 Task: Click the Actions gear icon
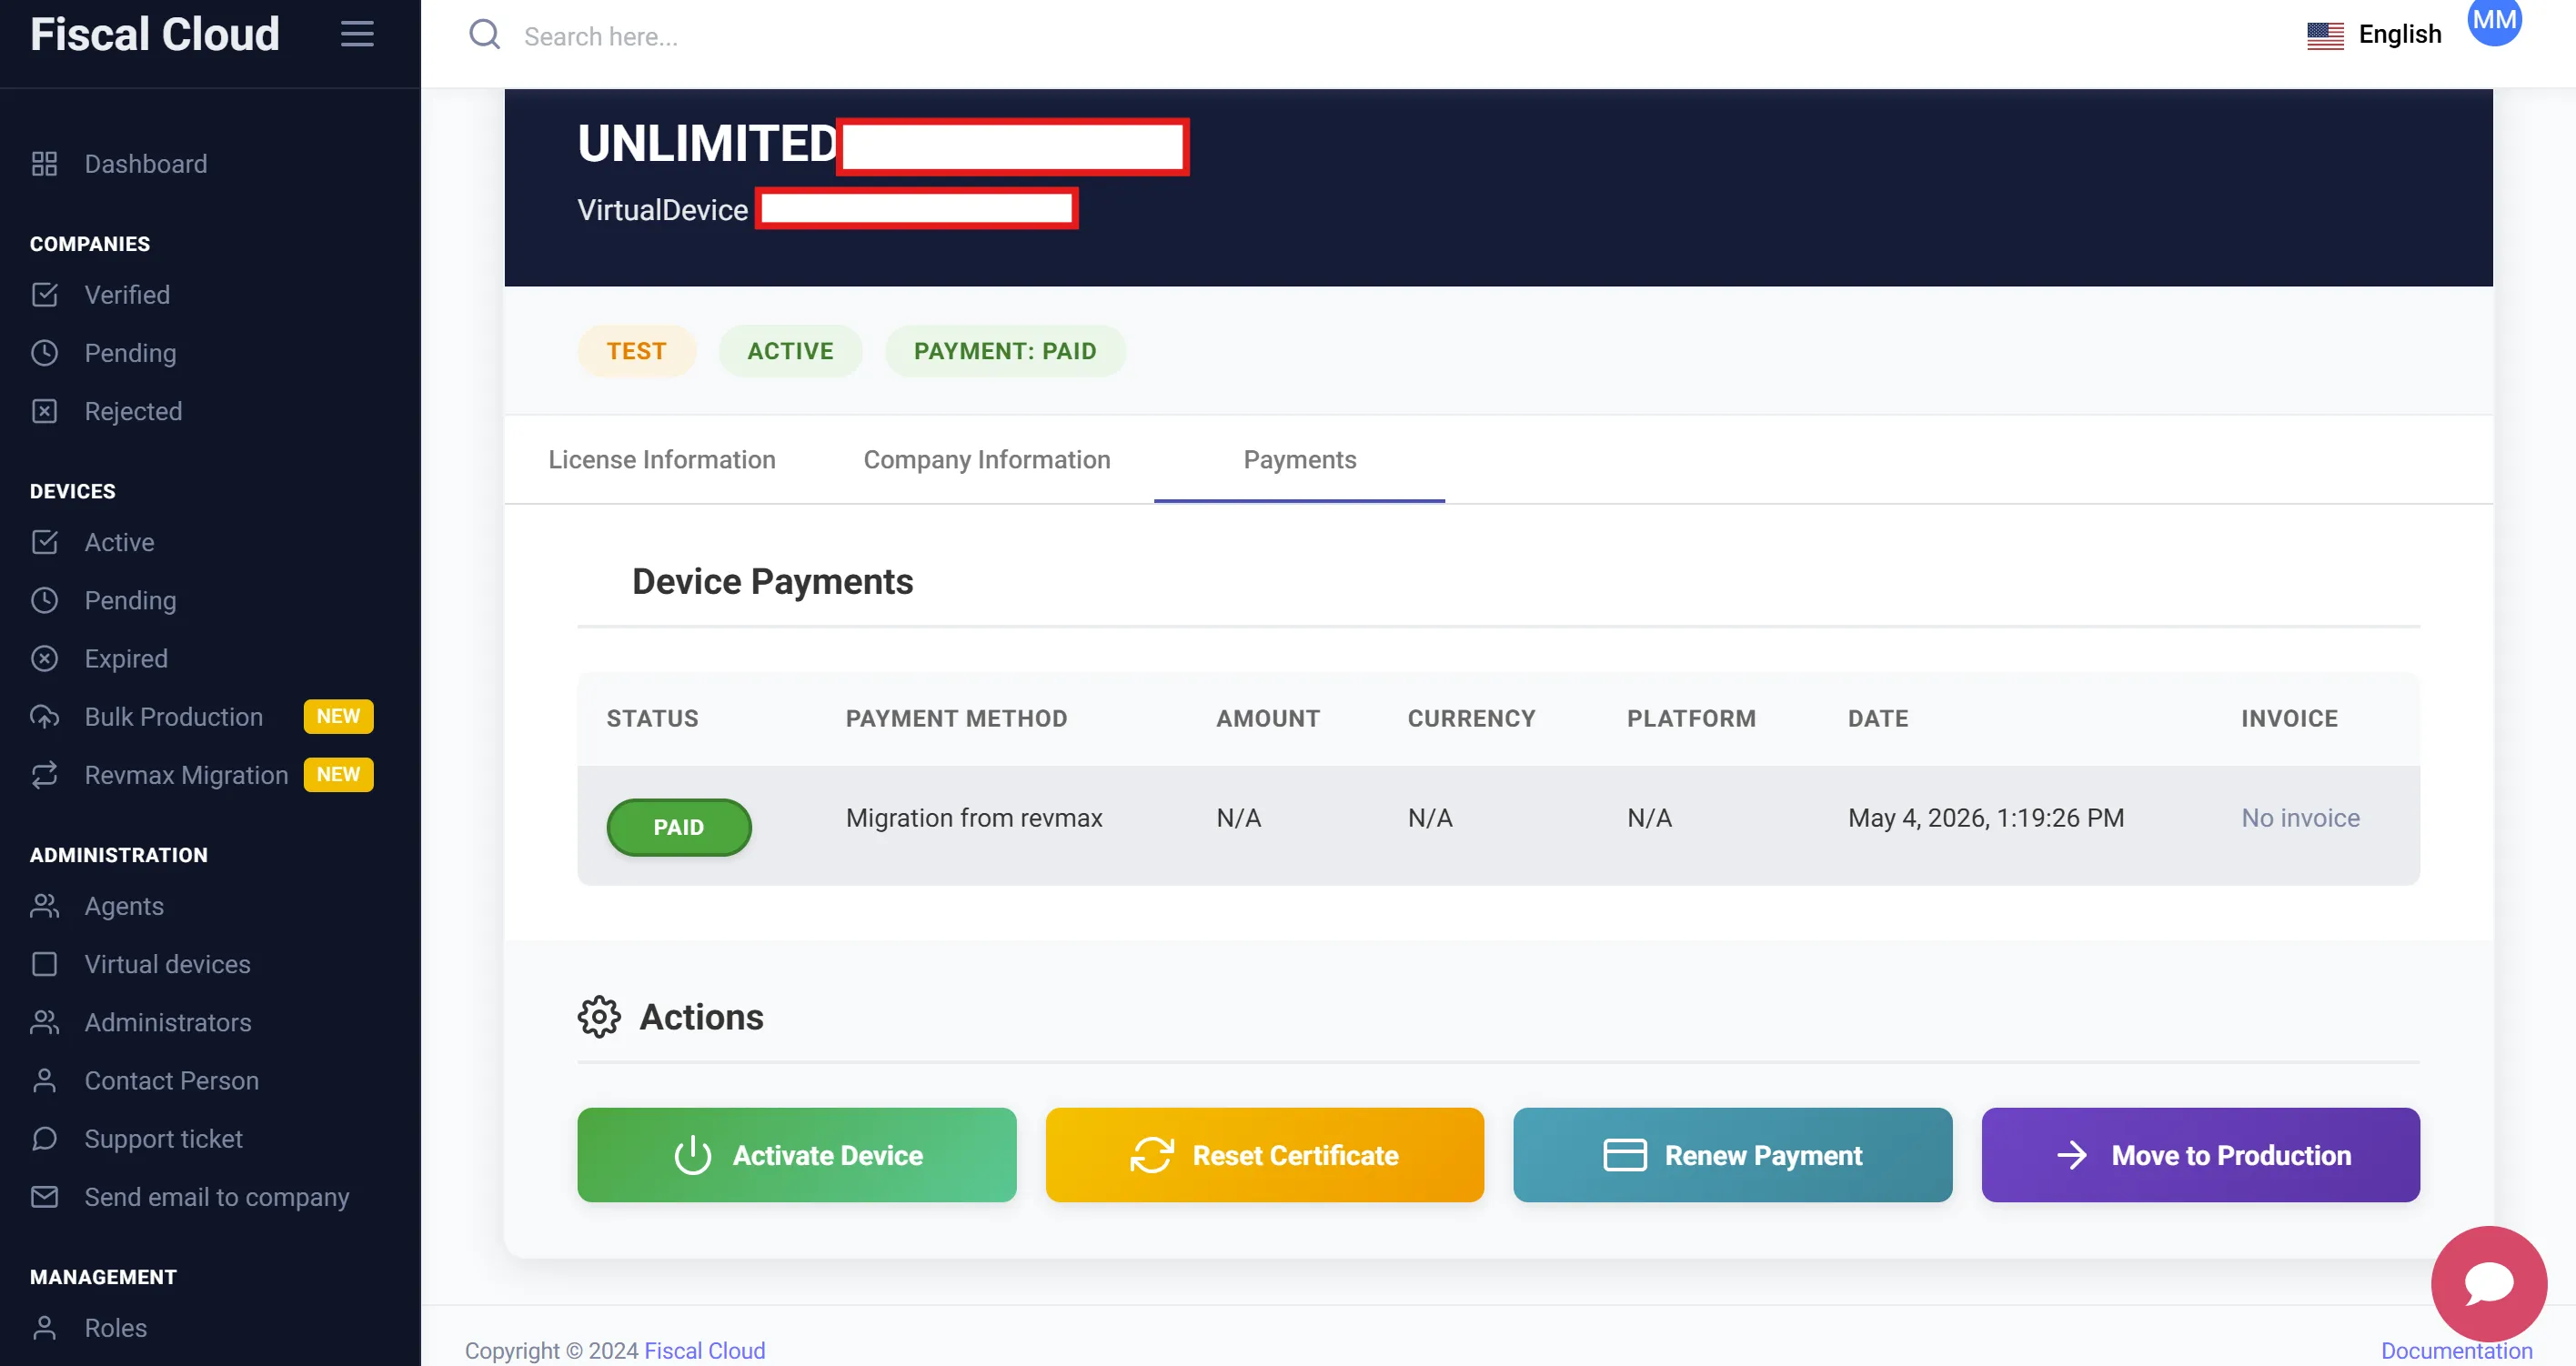click(x=599, y=1017)
